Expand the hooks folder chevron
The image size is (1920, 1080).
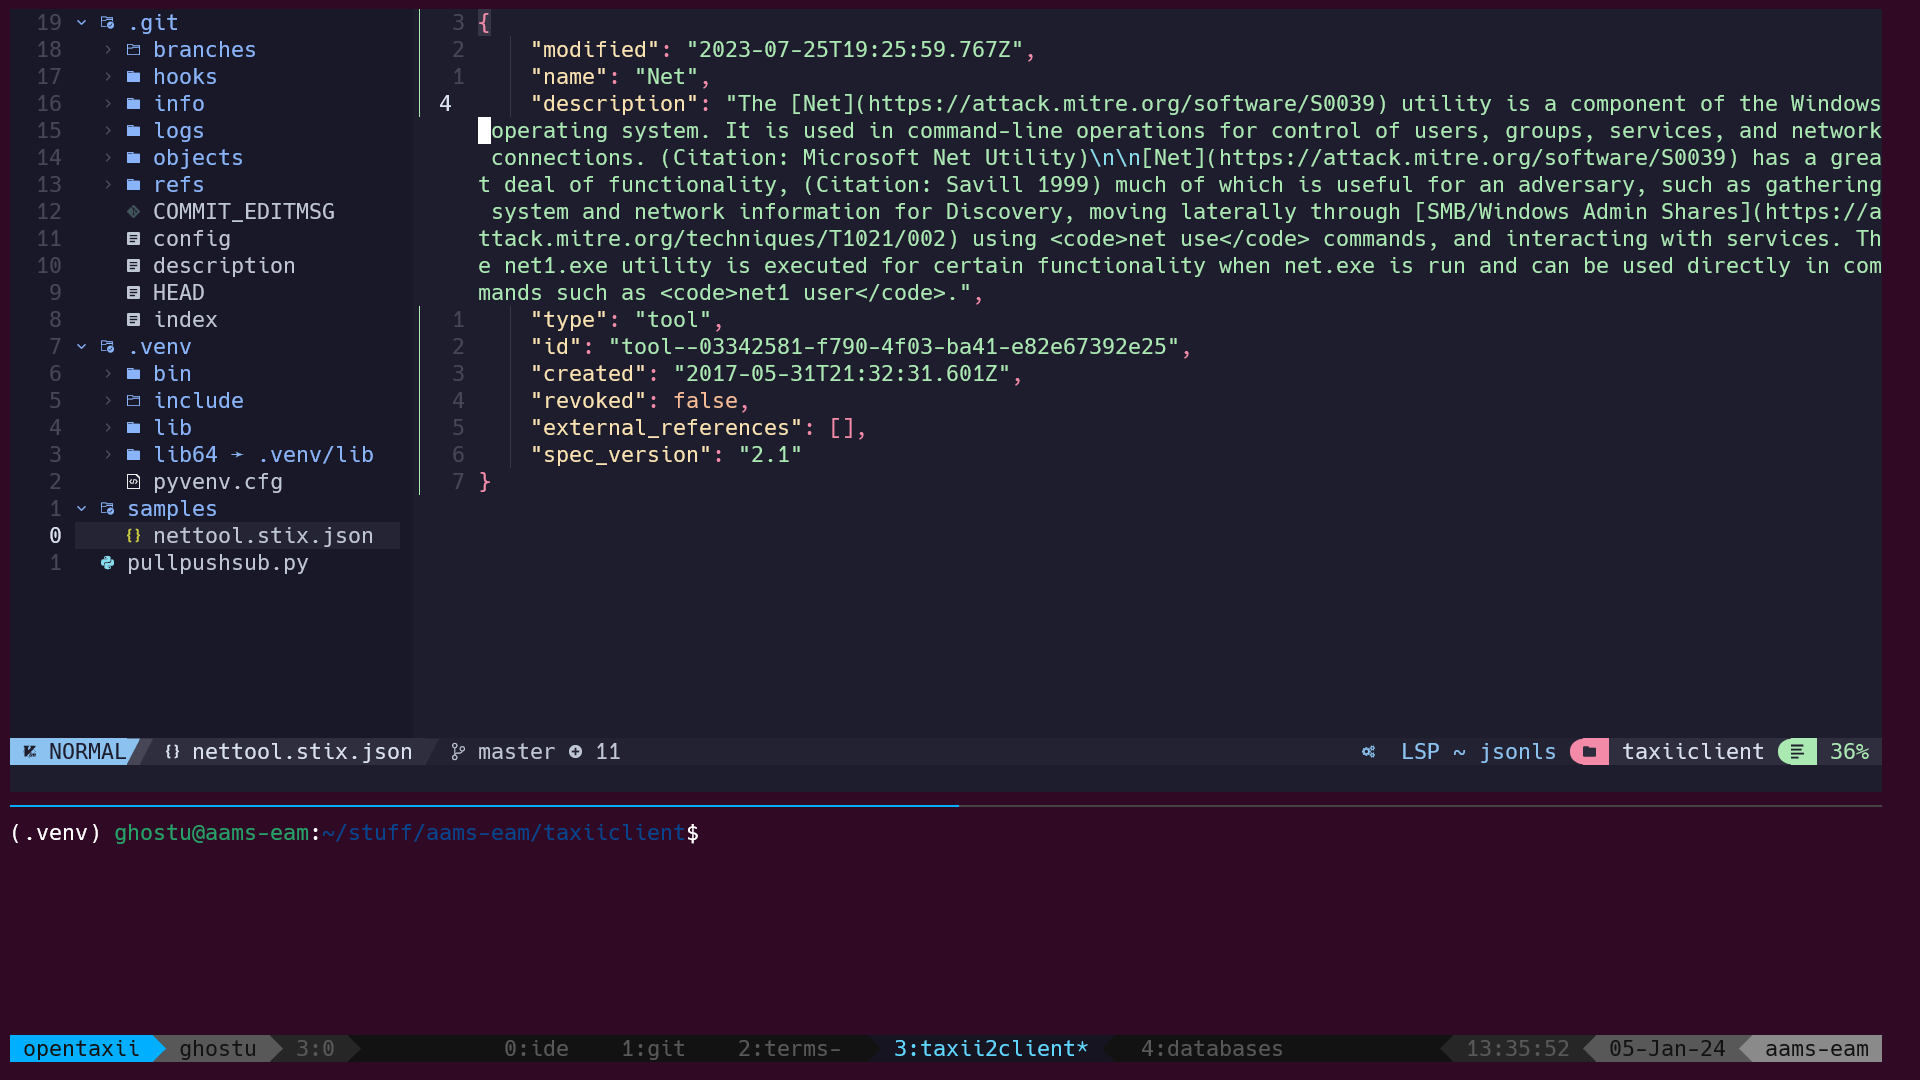[x=108, y=76]
